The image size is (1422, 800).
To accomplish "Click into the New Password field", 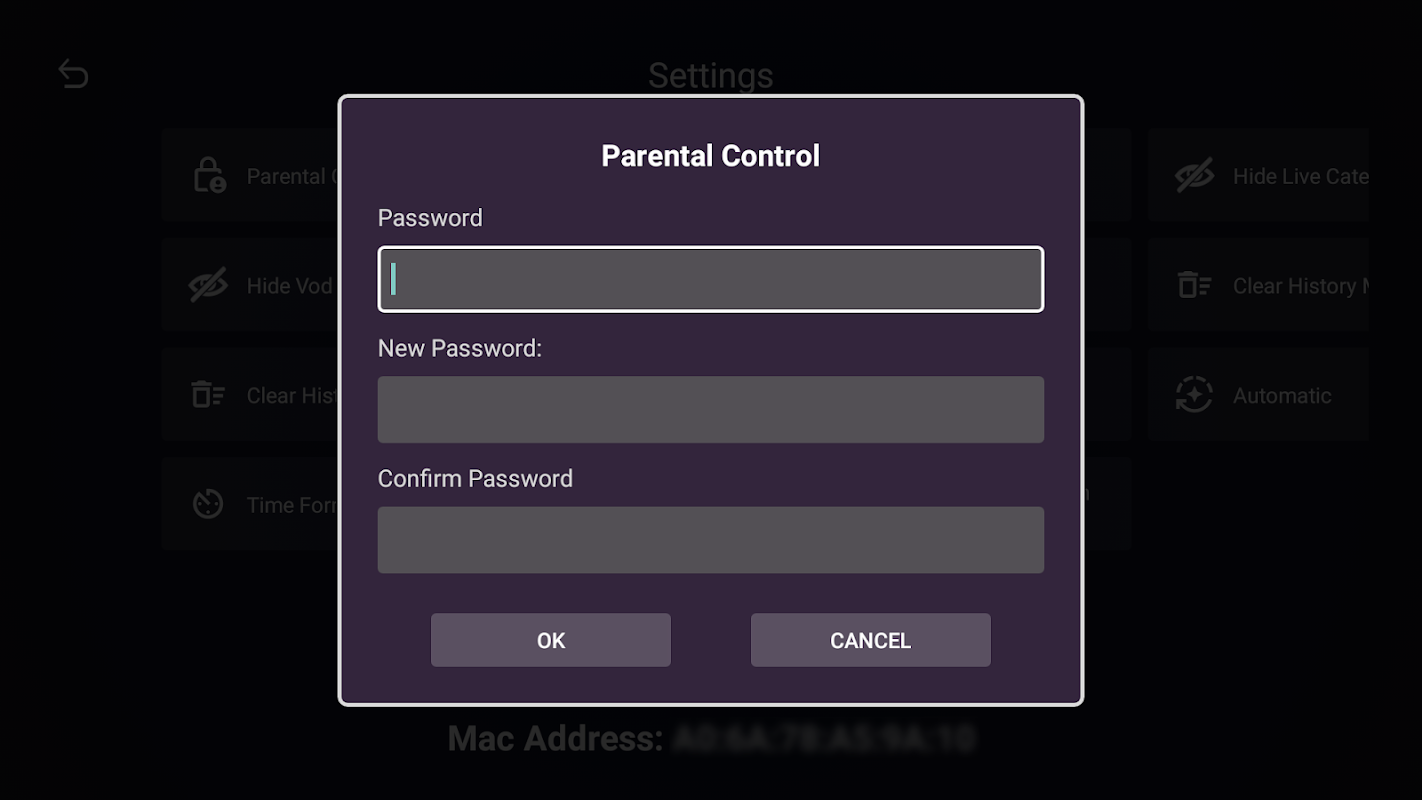I will 711,409.
